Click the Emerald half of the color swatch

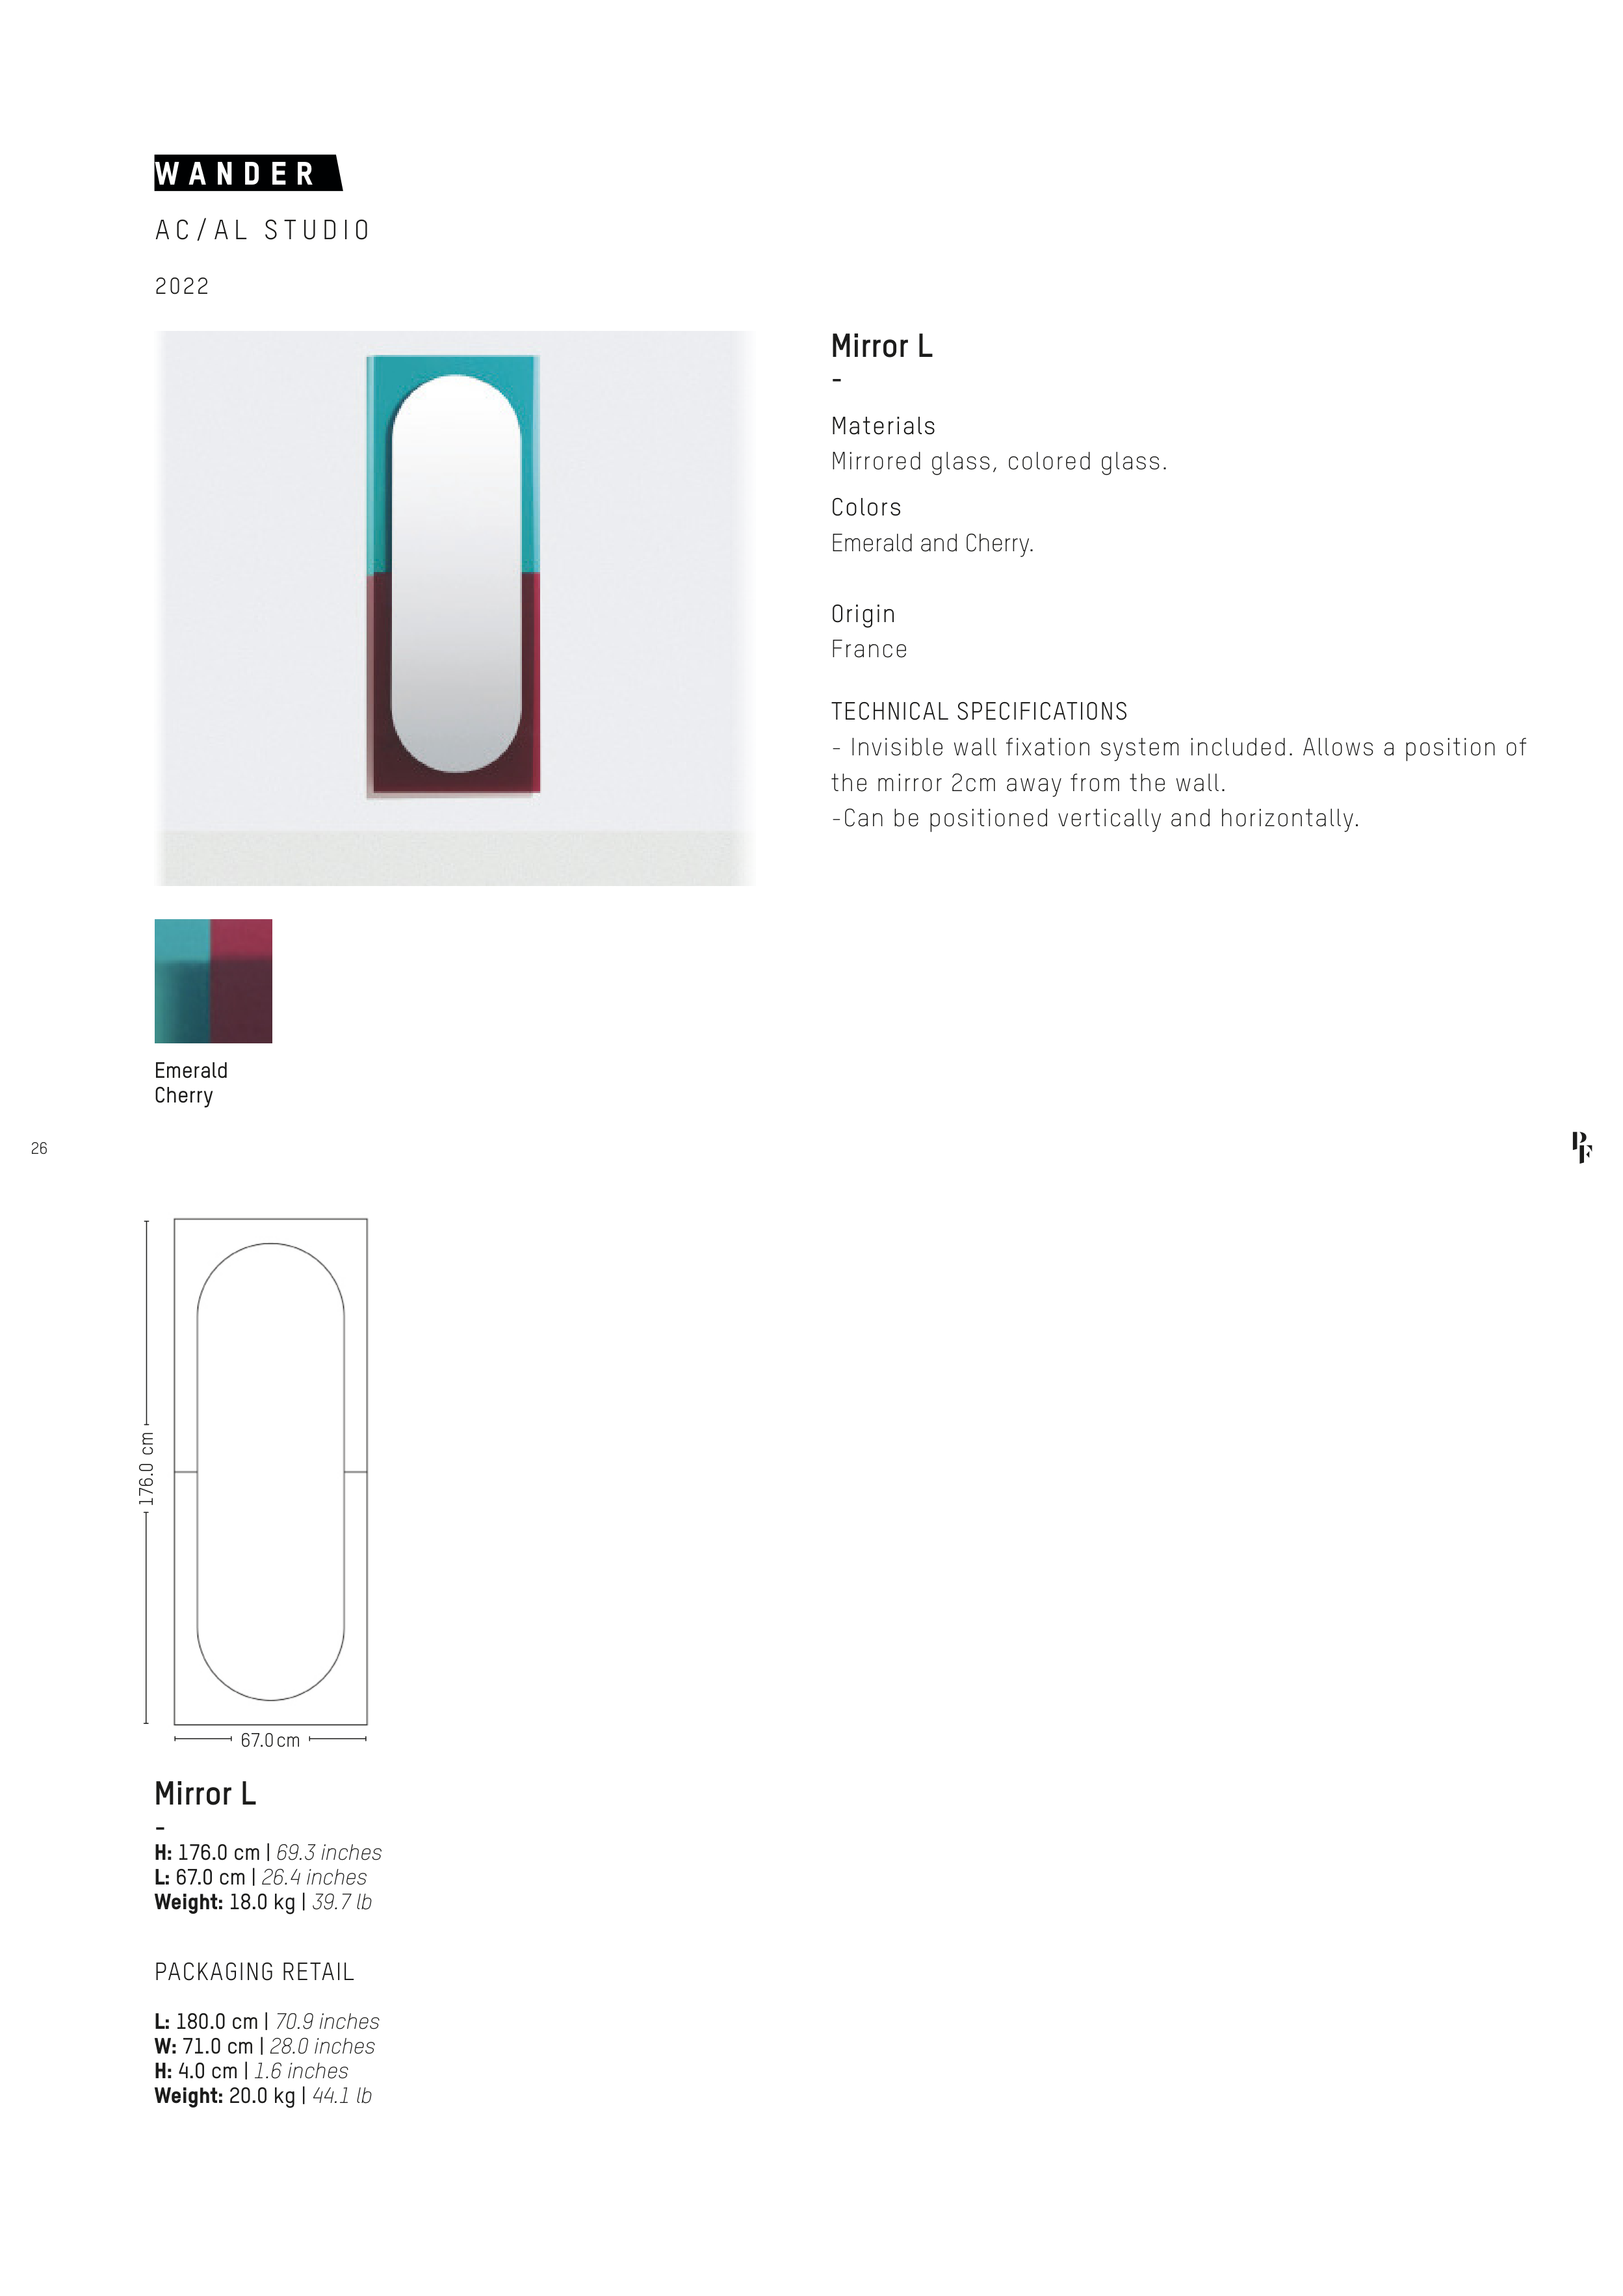click(182, 980)
